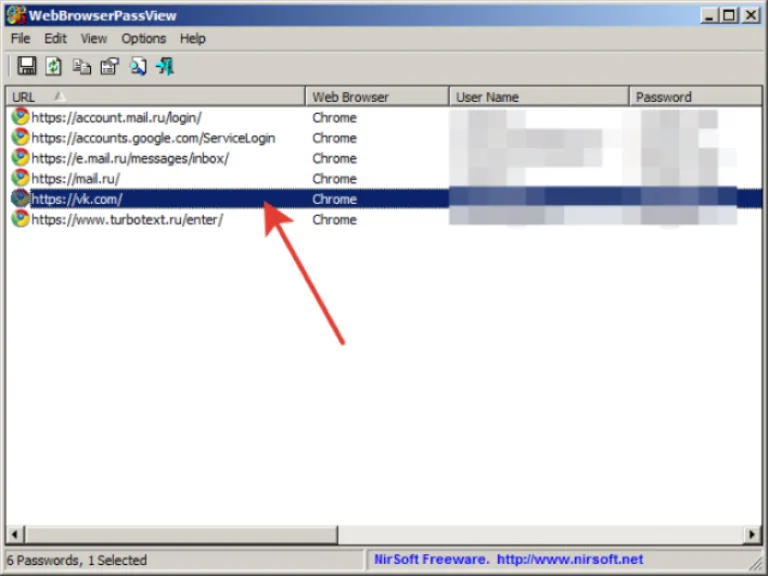Select the https://mail.ru/ entry
768x576 pixels.
(x=75, y=179)
